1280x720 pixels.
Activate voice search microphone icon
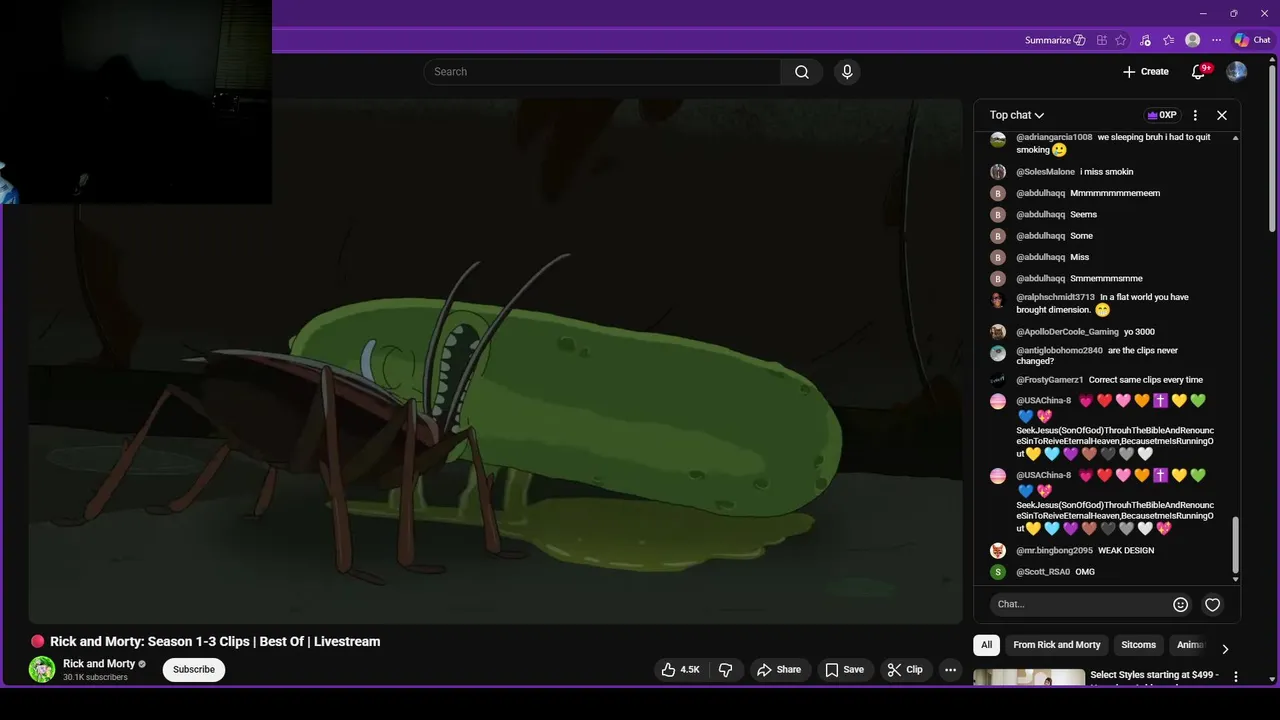pyautogui.click(x=847, y=72)
